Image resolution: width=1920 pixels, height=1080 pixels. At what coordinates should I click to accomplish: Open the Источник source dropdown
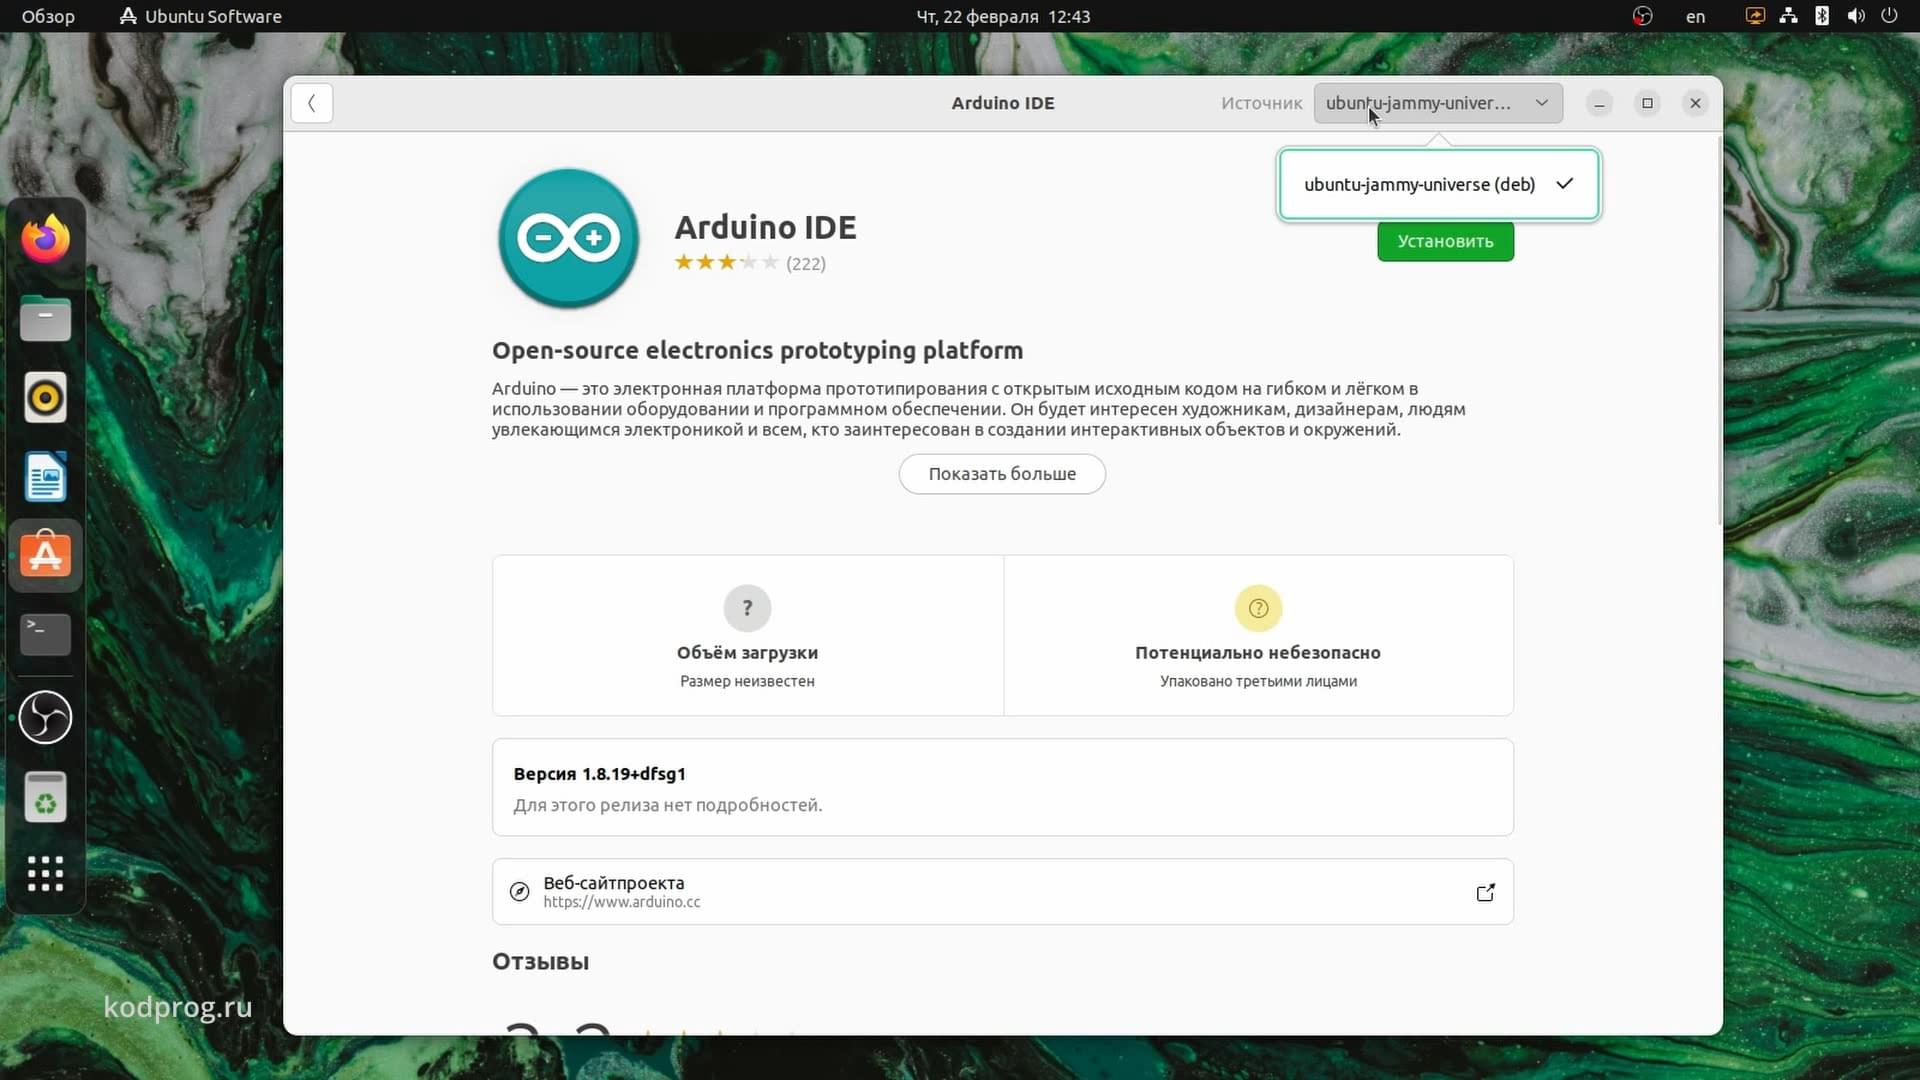[1438, 103]
